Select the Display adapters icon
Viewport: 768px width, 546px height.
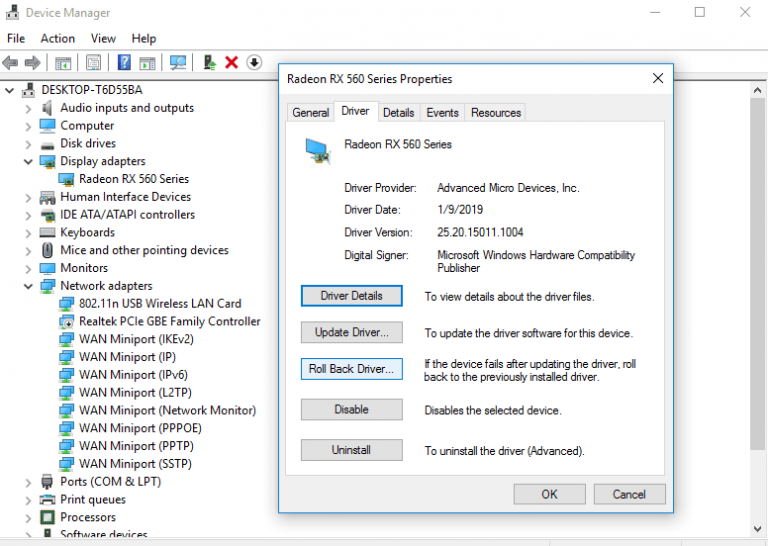(x=47, y=161)
